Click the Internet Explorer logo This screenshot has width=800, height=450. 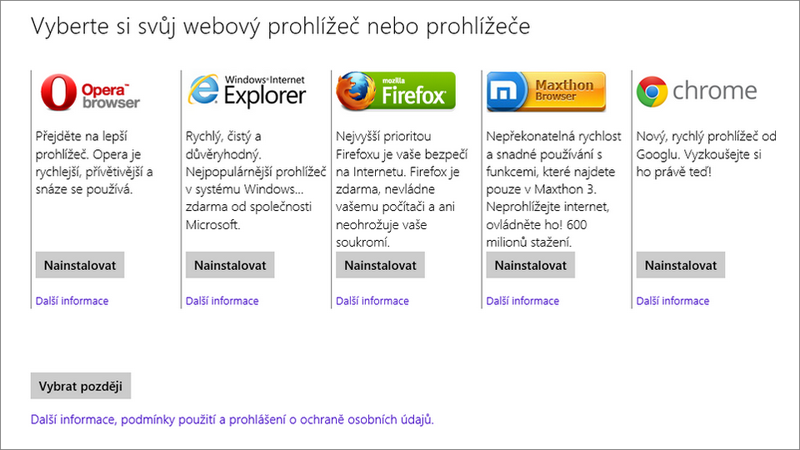tap(246, 91)
